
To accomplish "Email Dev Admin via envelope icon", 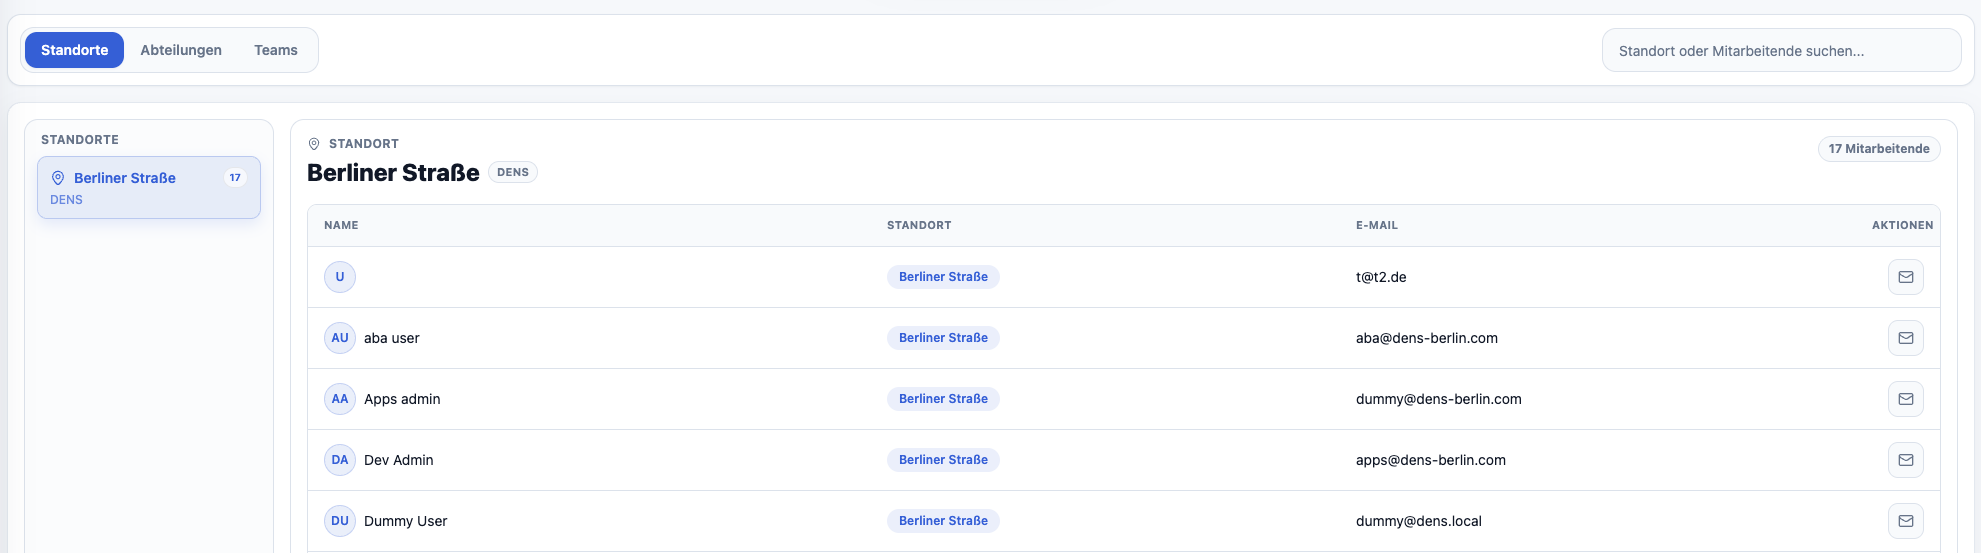I will (x=1905, y=460).
